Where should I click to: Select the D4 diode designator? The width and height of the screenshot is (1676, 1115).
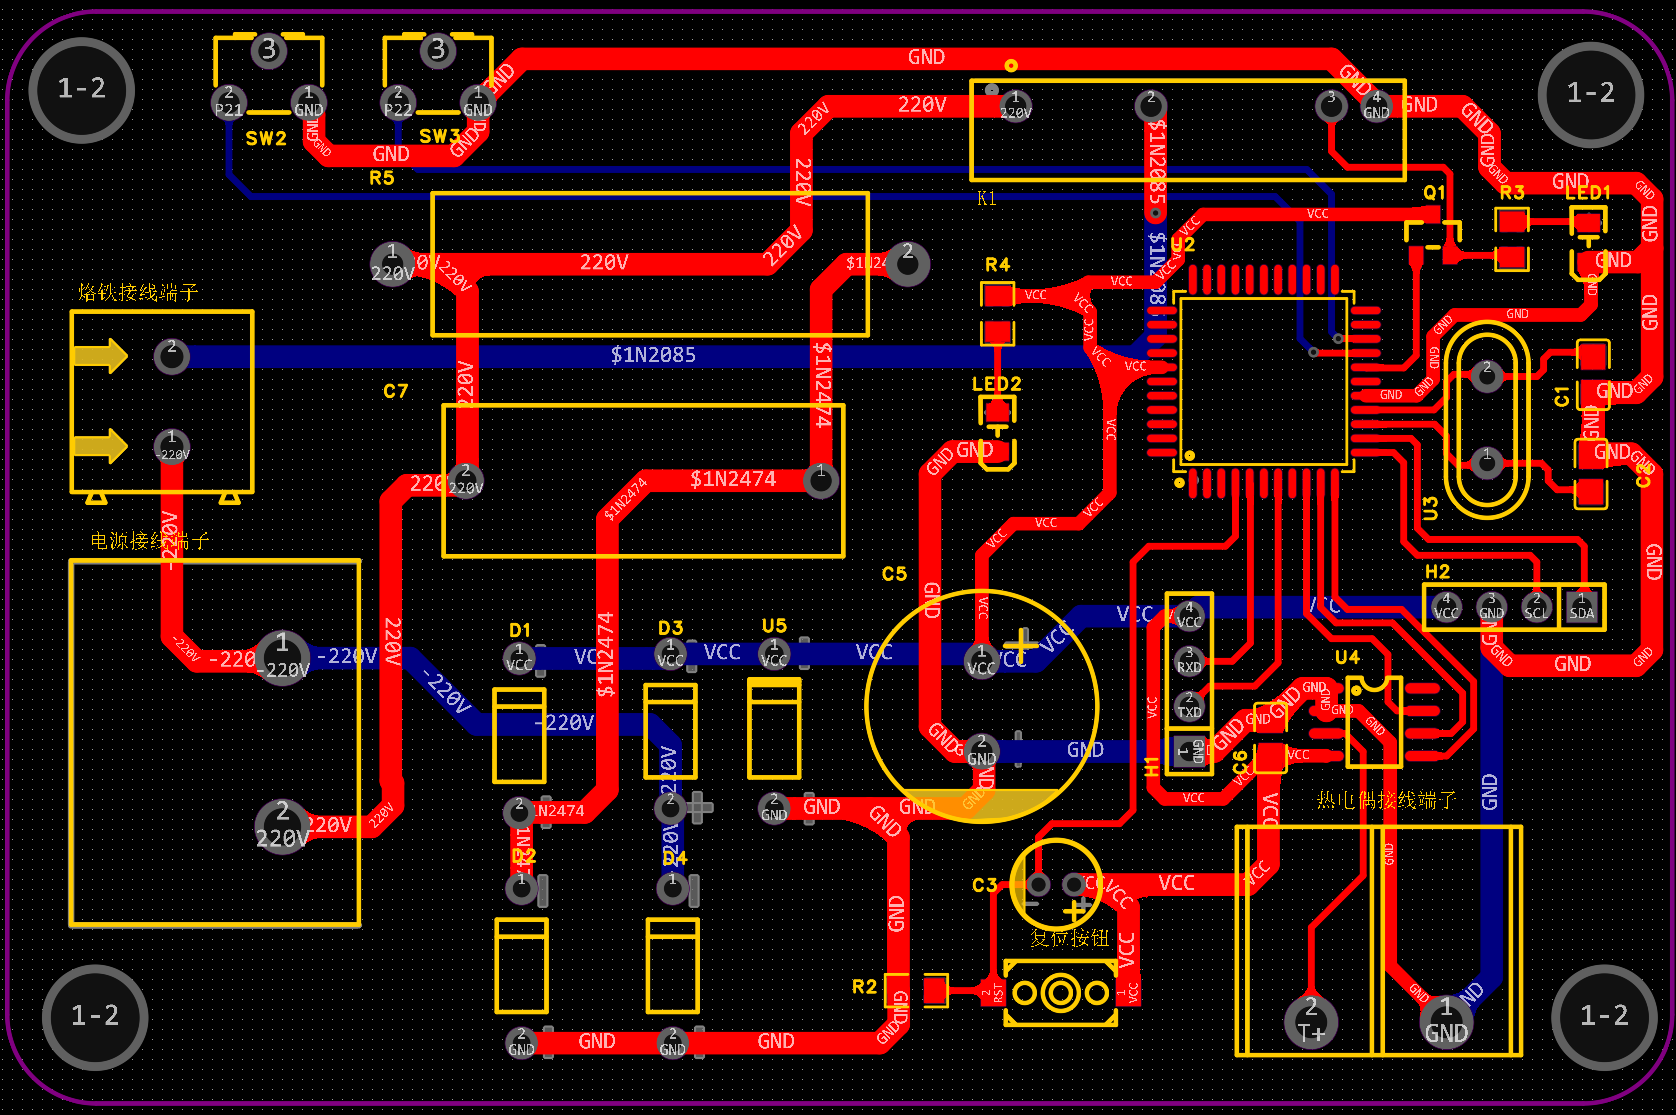pos(675,858)
